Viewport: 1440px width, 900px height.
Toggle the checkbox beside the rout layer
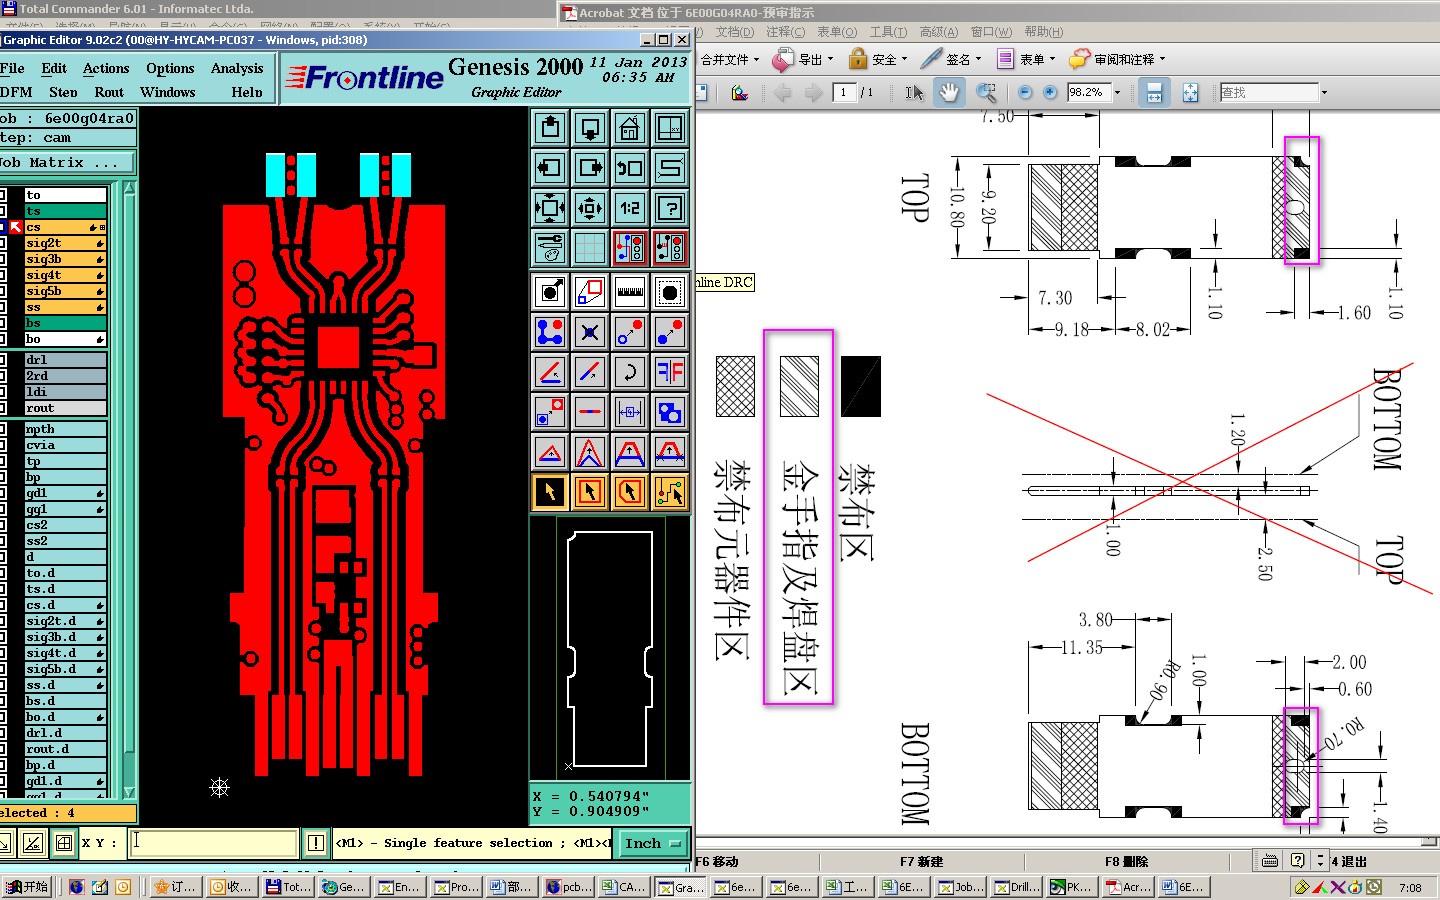[x=4, y=408]
